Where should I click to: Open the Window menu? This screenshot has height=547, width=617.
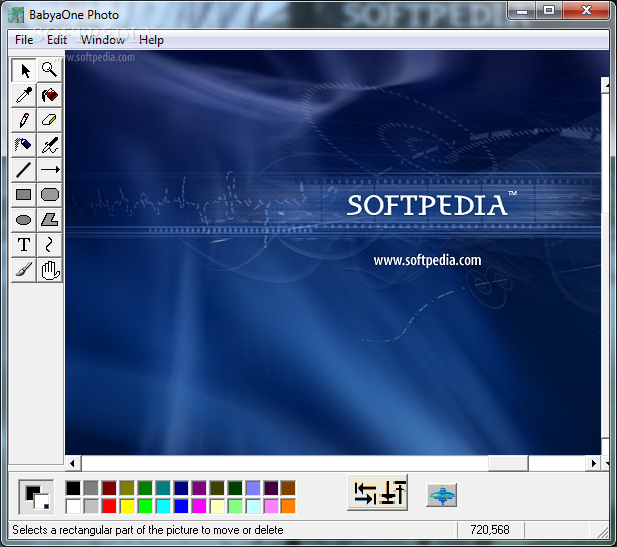(103, 40)
